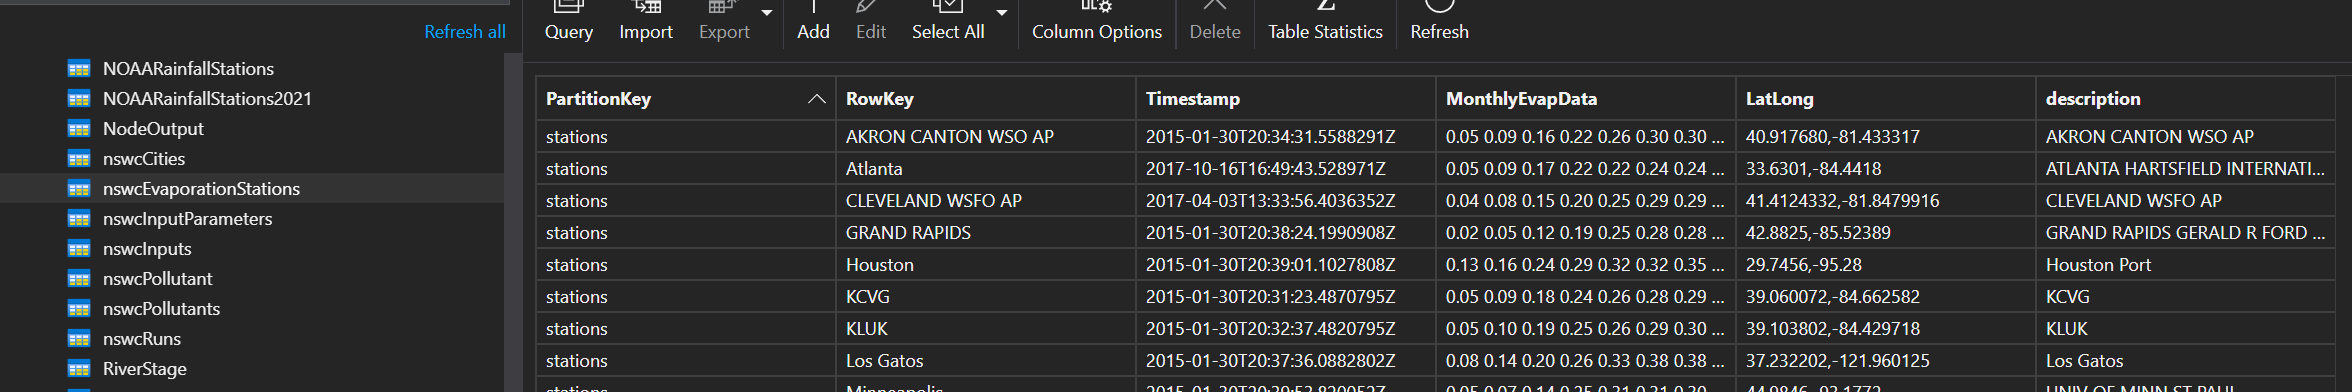Click the Delete toolbar button
Image resolution: width=2352 pixels, height=392 pixels.
pyautogui.click(x=1215, y=22)
